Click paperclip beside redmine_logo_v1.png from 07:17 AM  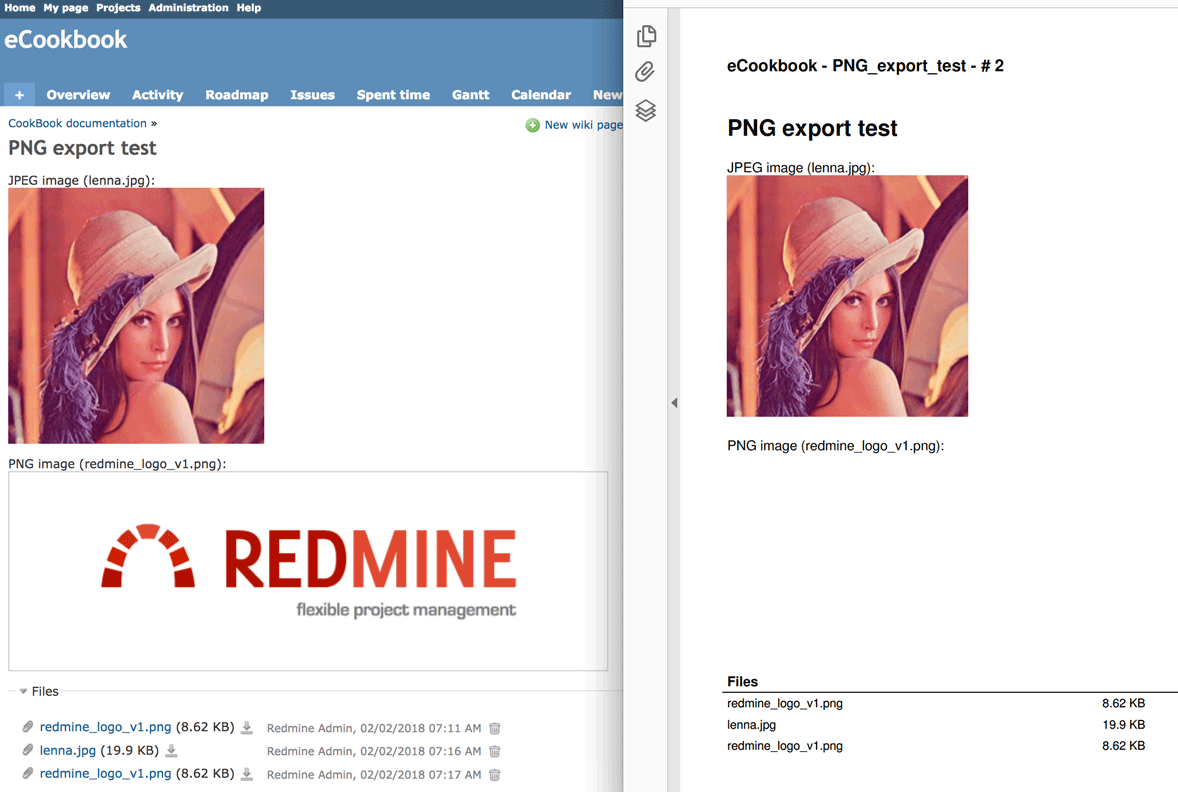coord(28,773)
